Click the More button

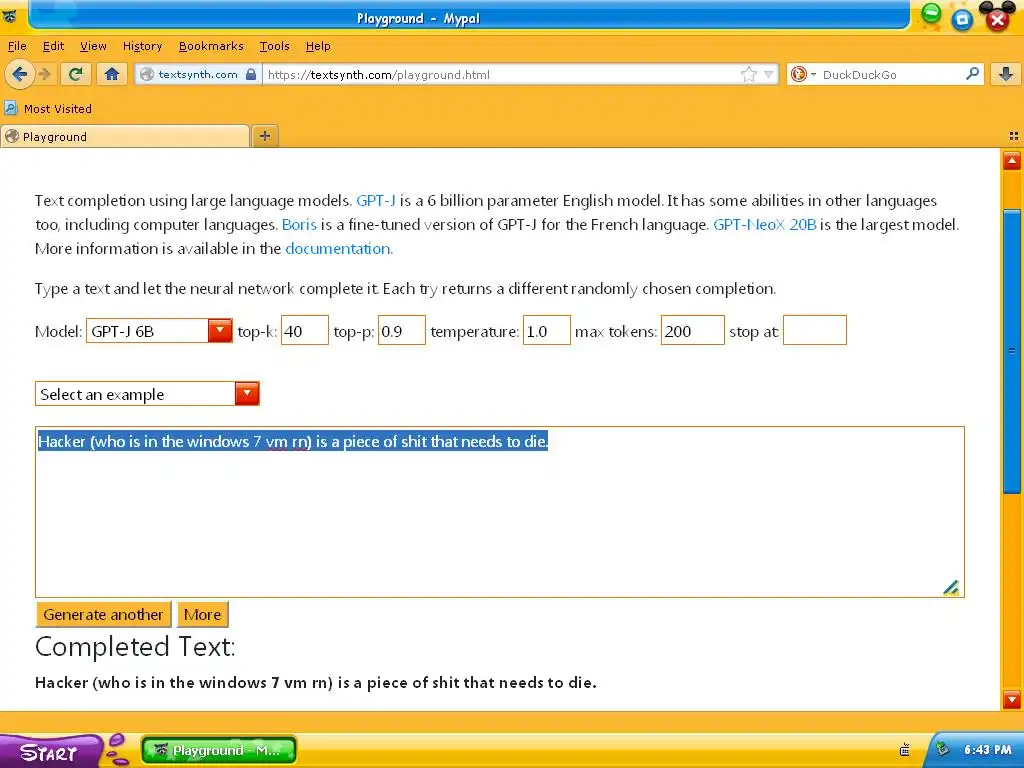click(202, 615)
